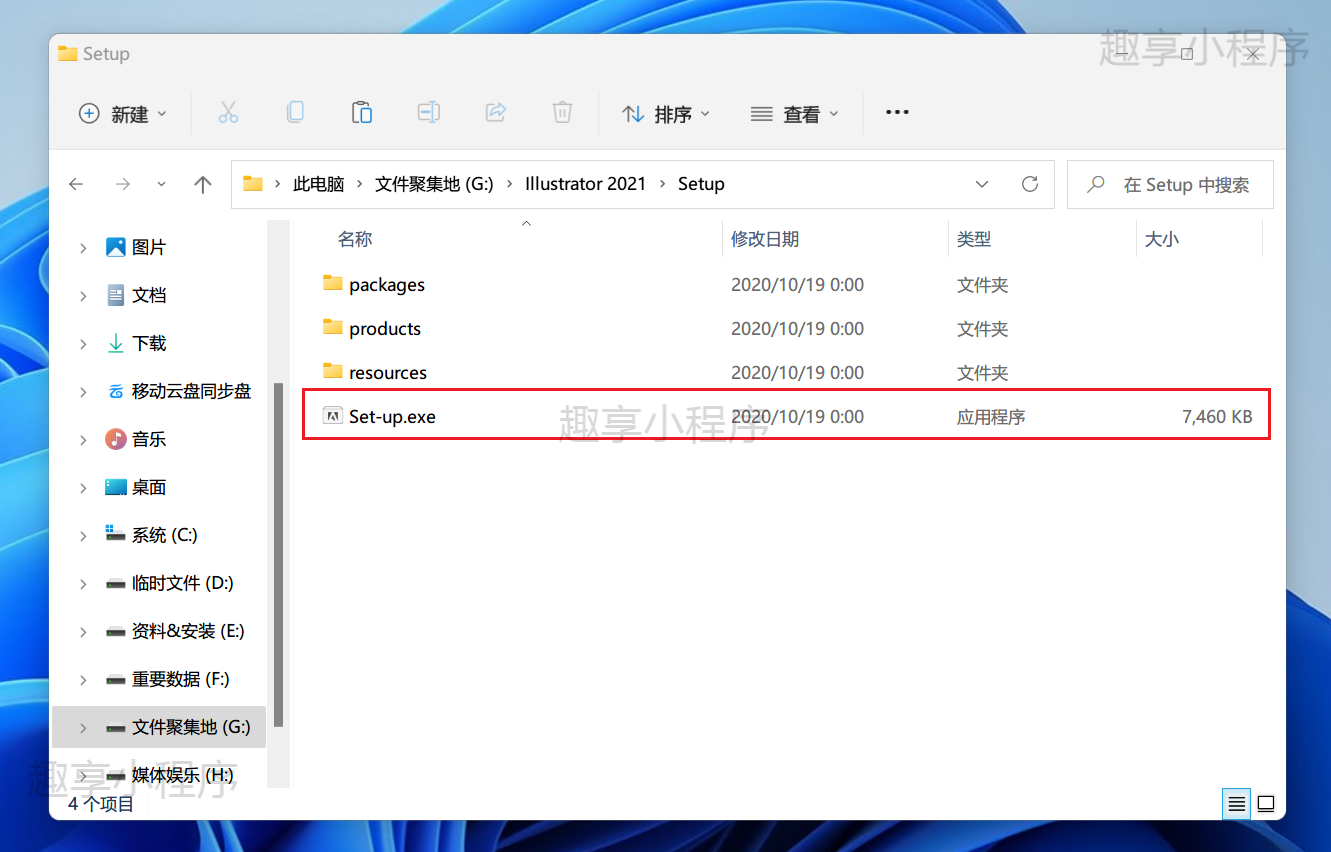Screen dimensions: 1331x852
Task: Go forward with the right arrow
Action: 123,184
